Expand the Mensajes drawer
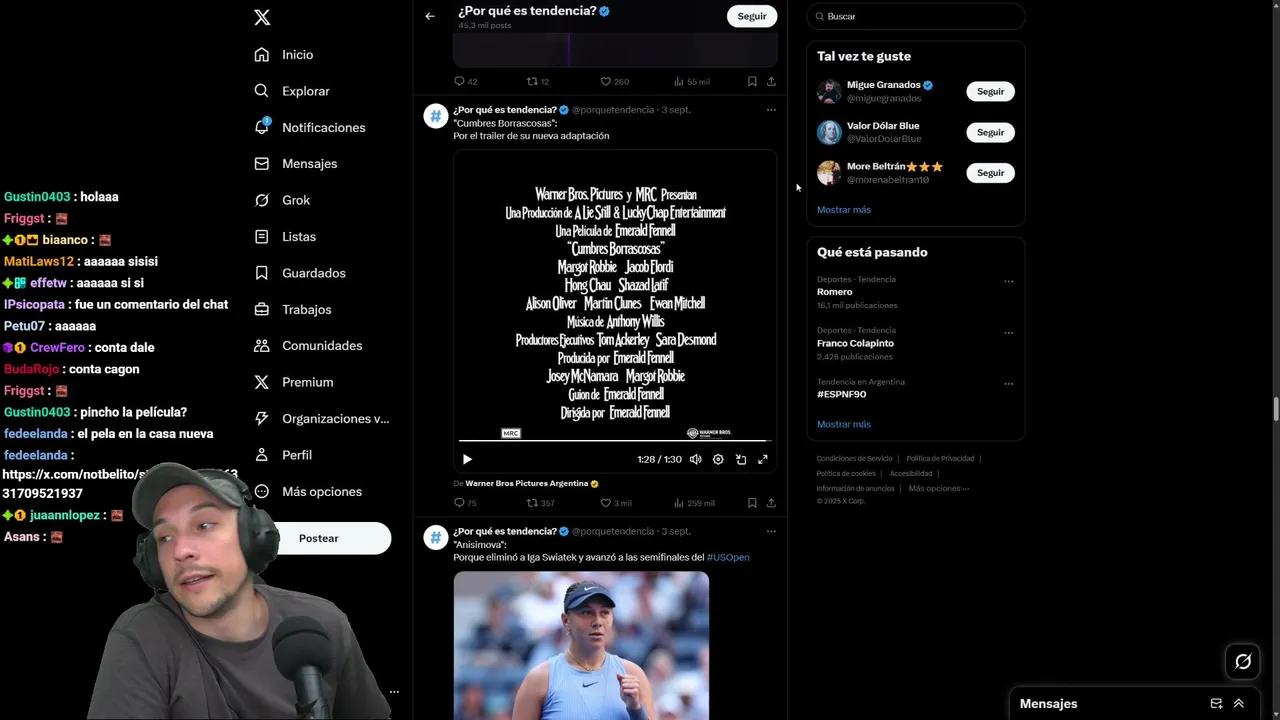 click(x=1239, y=704)
